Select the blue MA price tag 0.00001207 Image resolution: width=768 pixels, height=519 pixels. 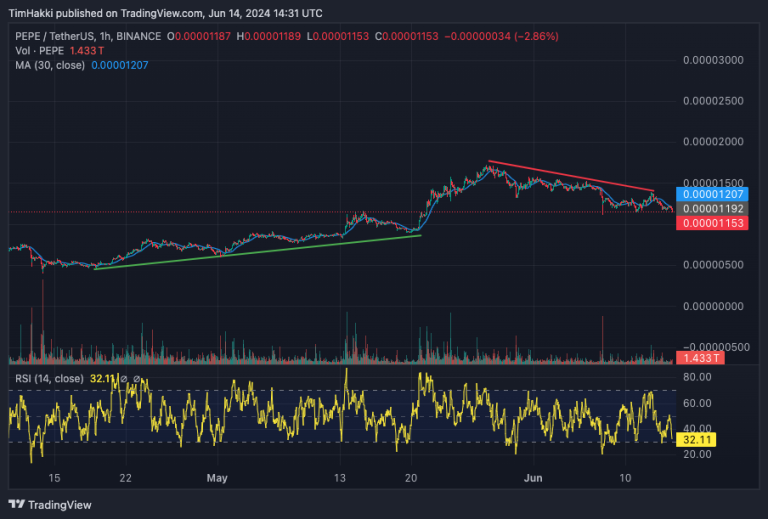pyautogui.click(x=712, y=194)
